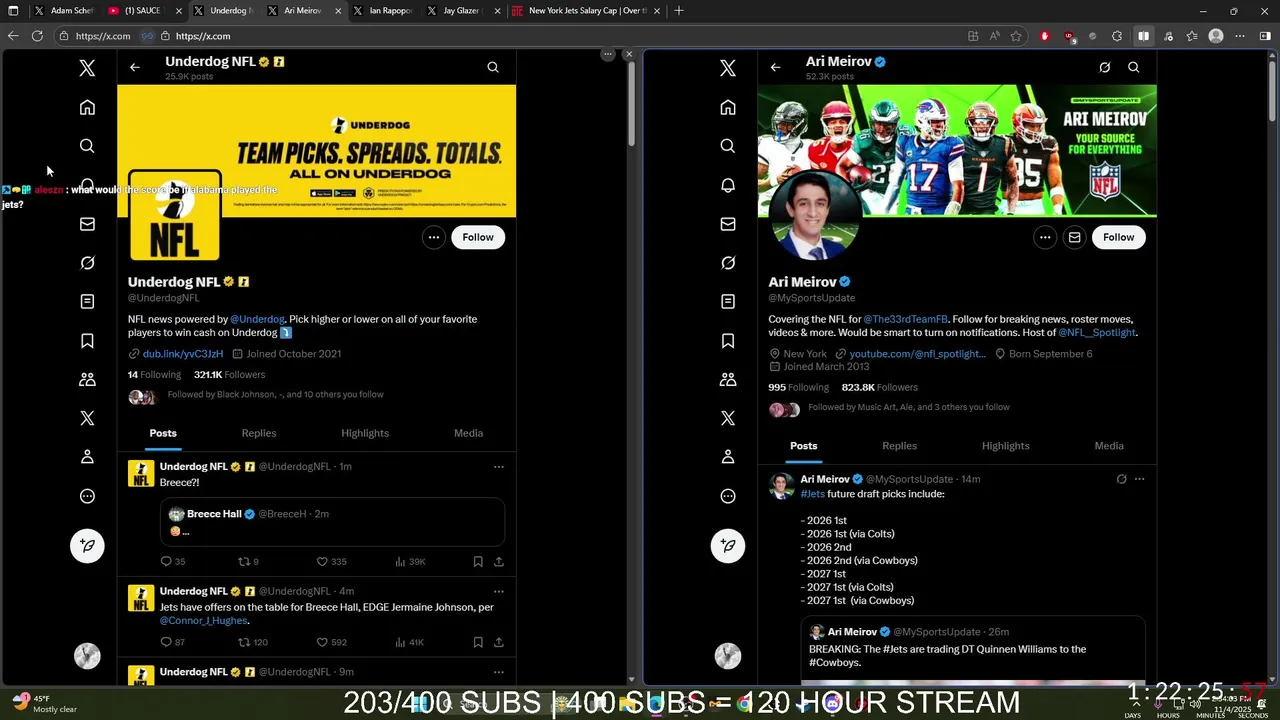Image resolution: width=1280 pixels, height=720 pixels.
Task: Like the Breece?! post
Action: click(x=331, y=562)
